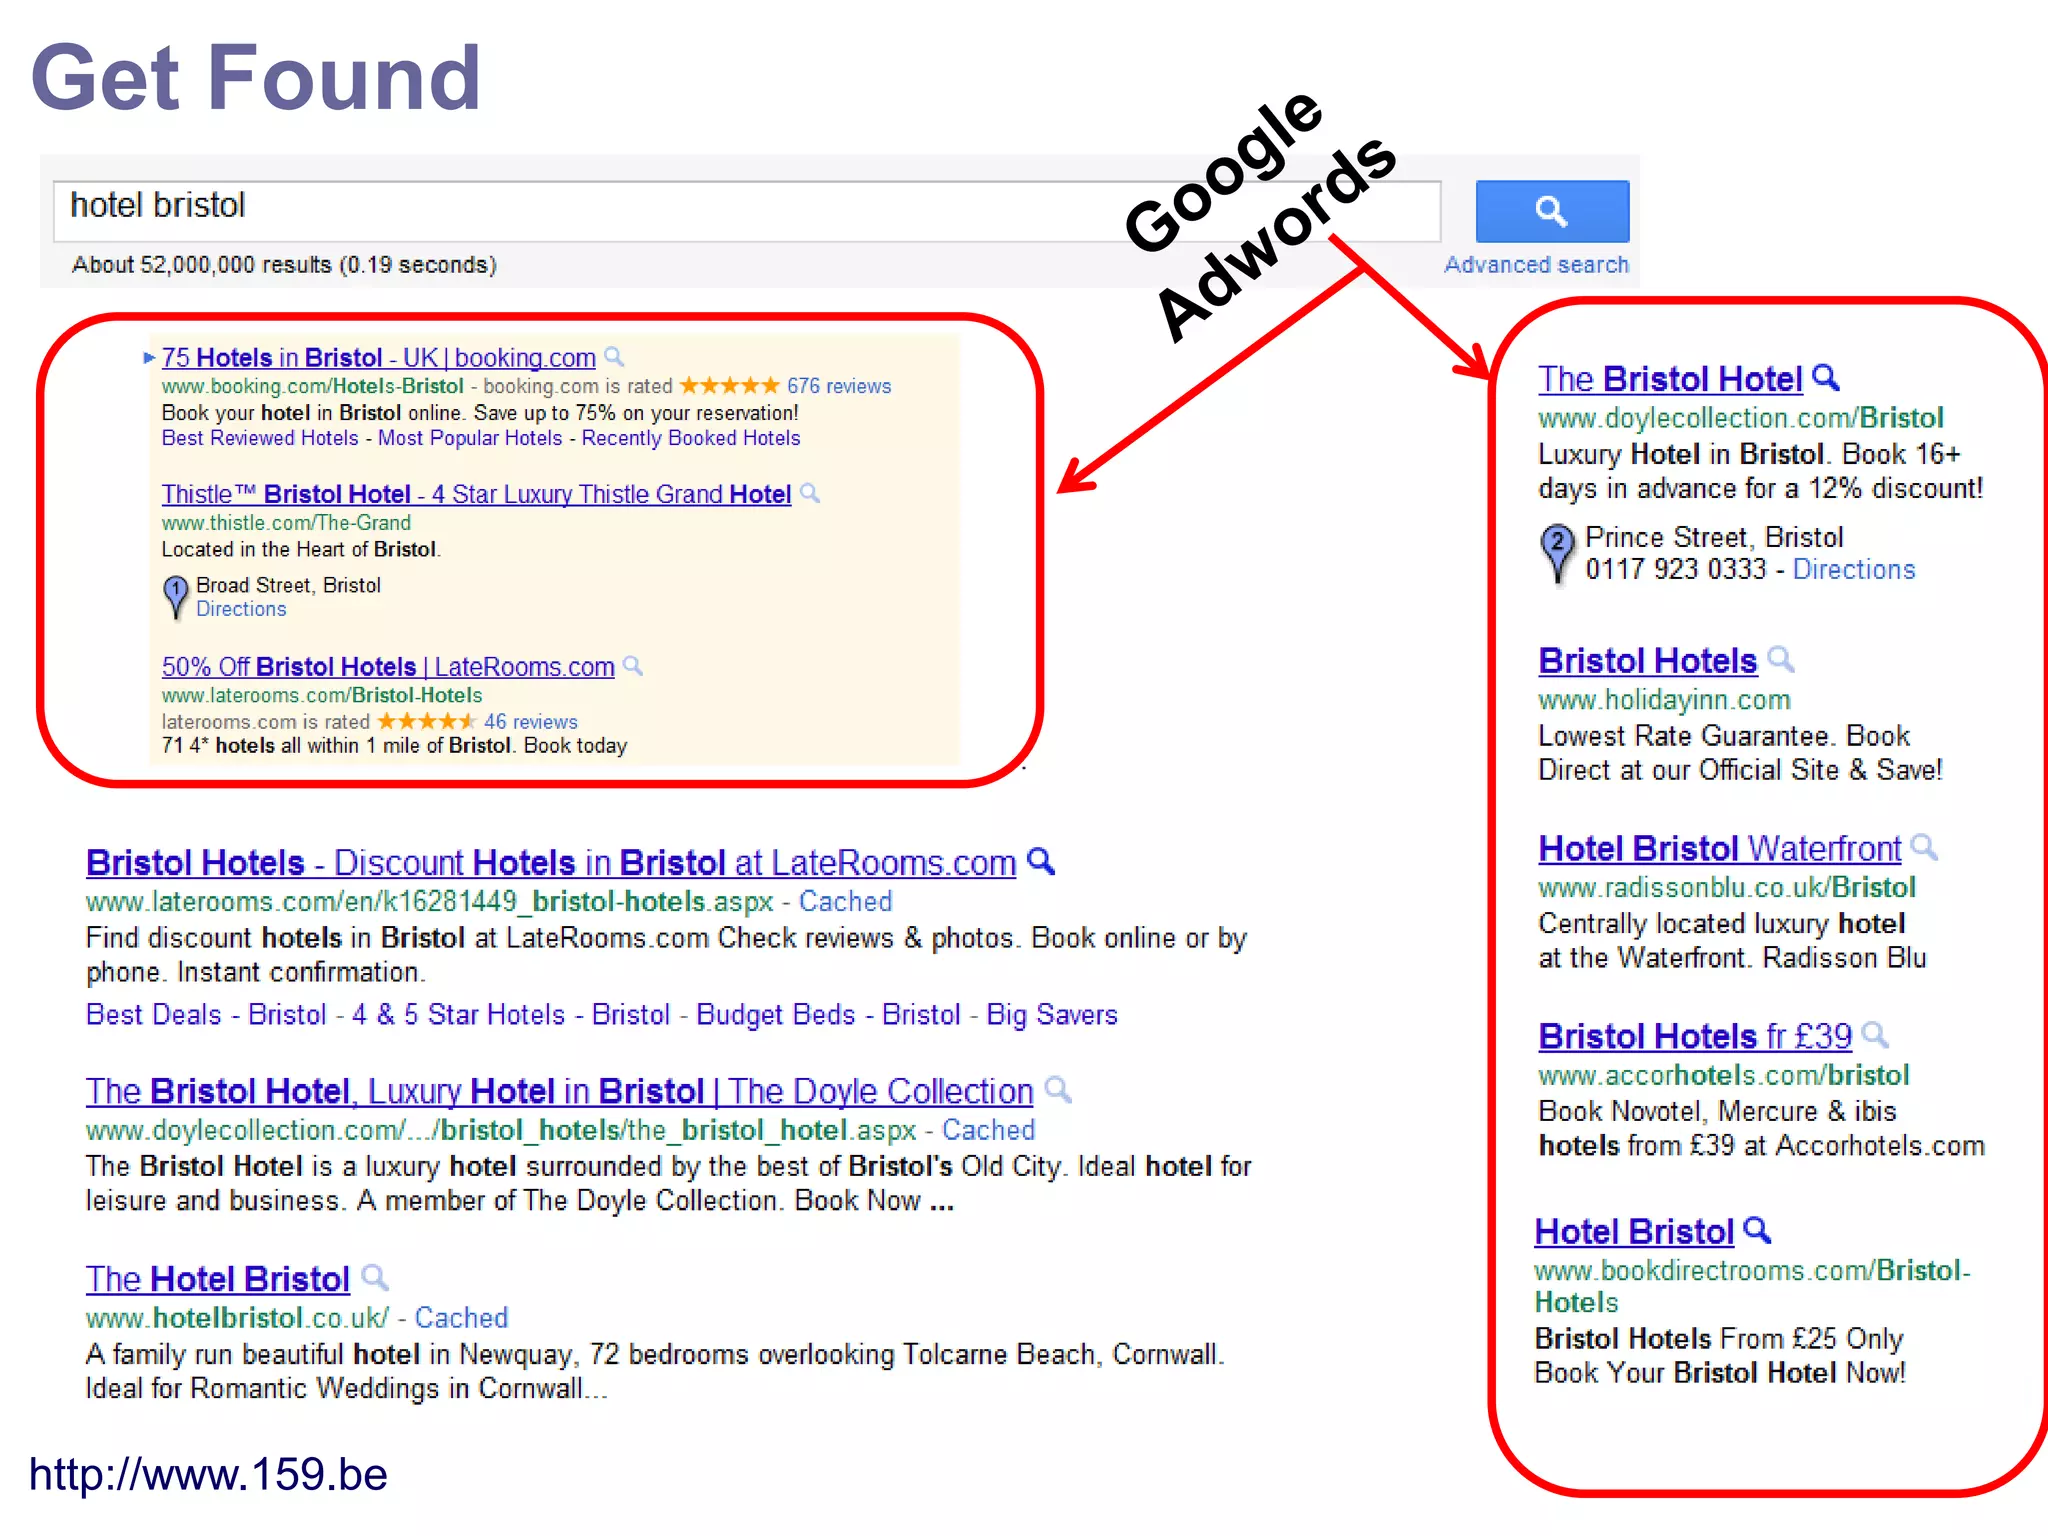Focus the 'hotel bristol' search box

746,211
